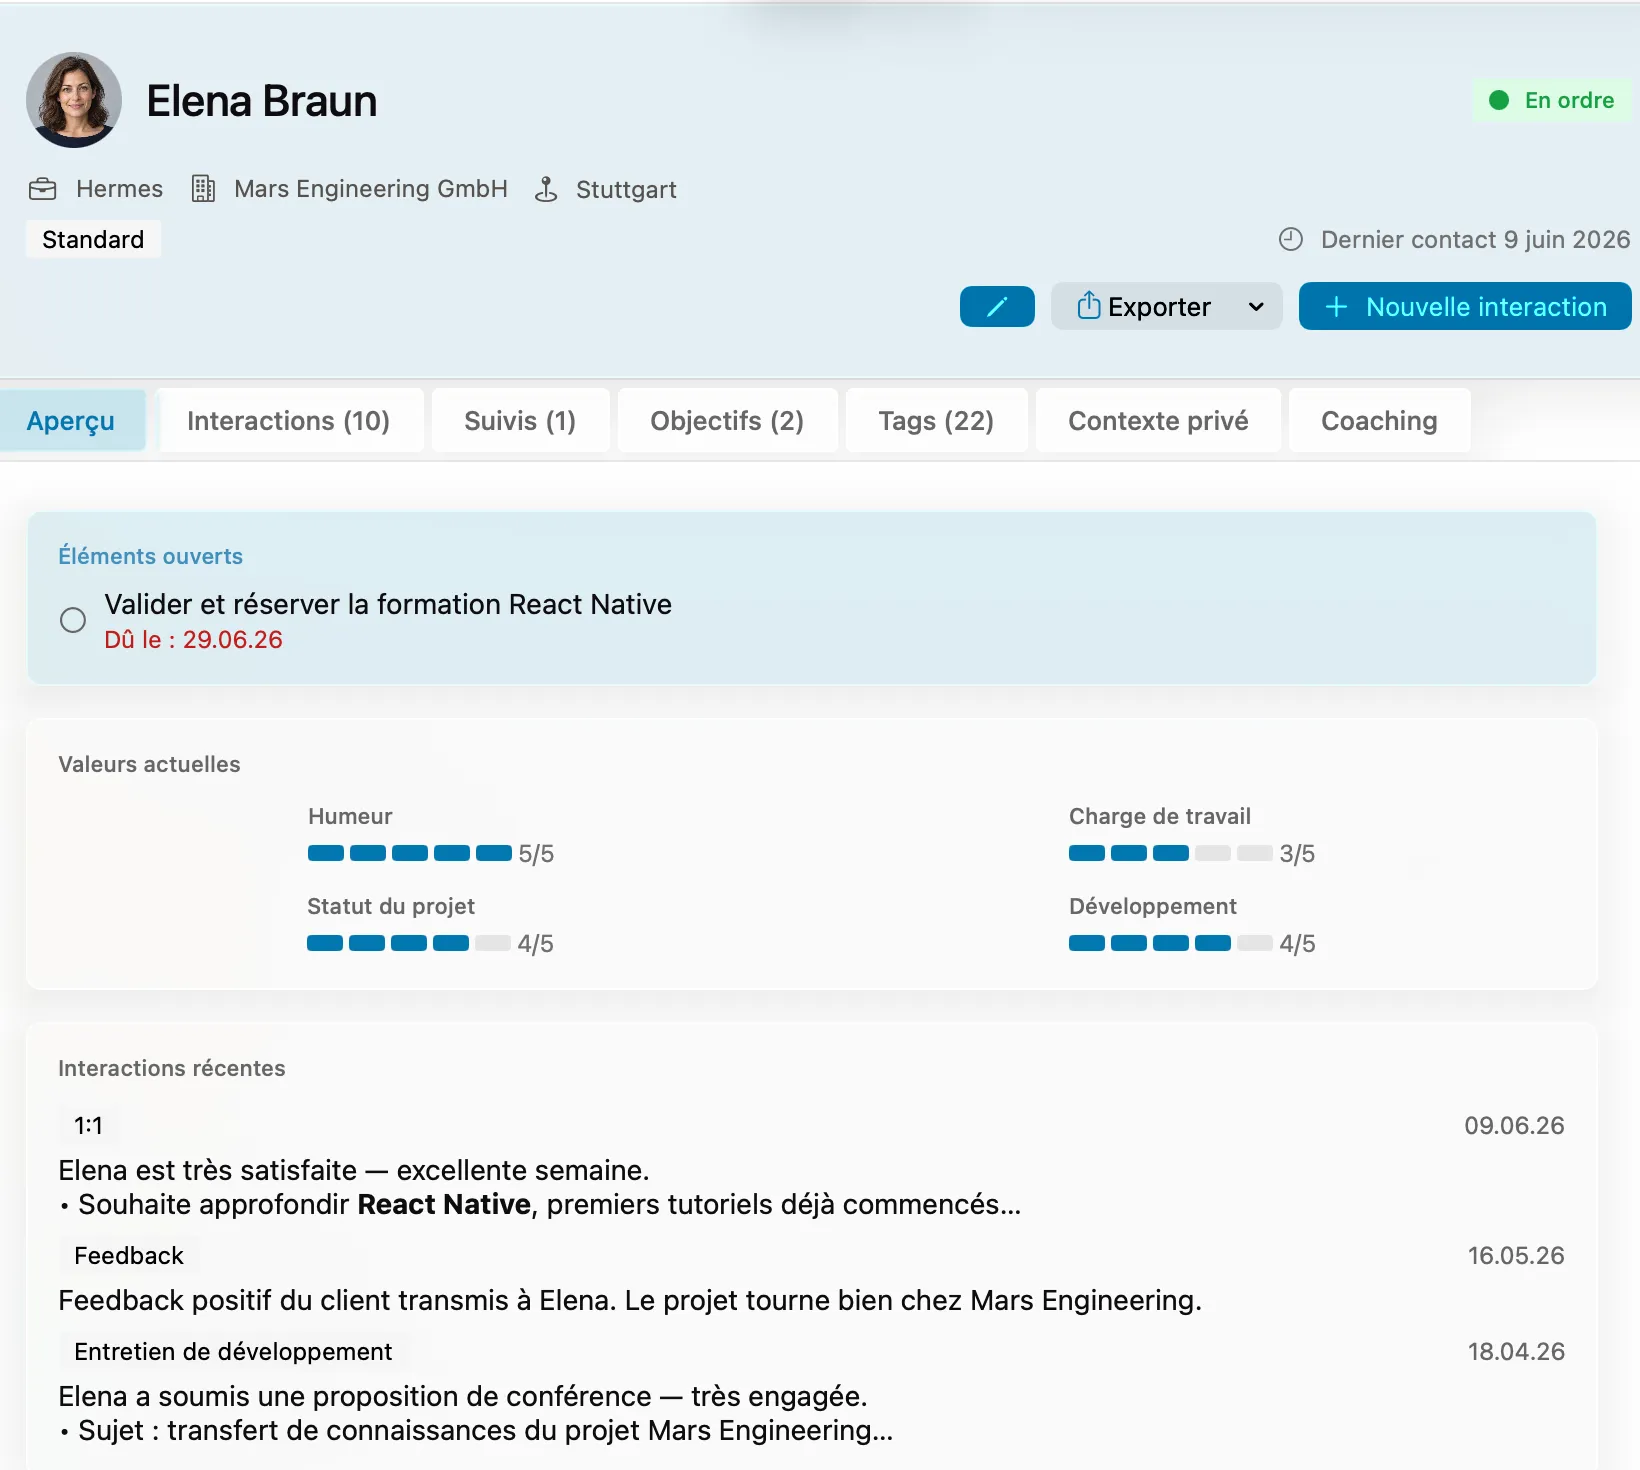Viewport: 1640px width, 1470px height.
Task: Click the date 18.04.26
Action: (1516, 1351)
